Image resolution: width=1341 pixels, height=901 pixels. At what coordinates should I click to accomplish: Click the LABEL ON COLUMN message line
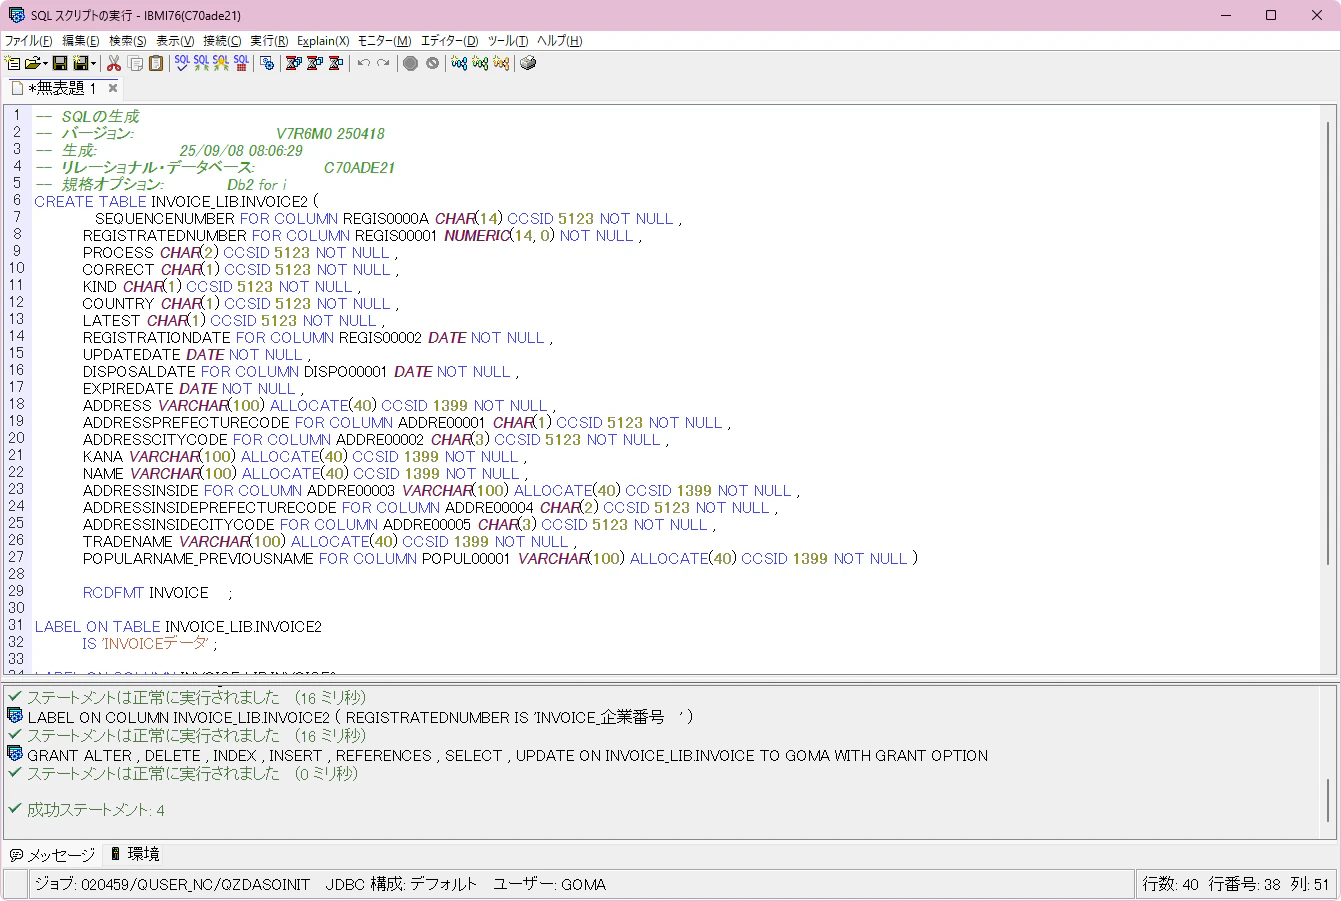coord(360,717)
